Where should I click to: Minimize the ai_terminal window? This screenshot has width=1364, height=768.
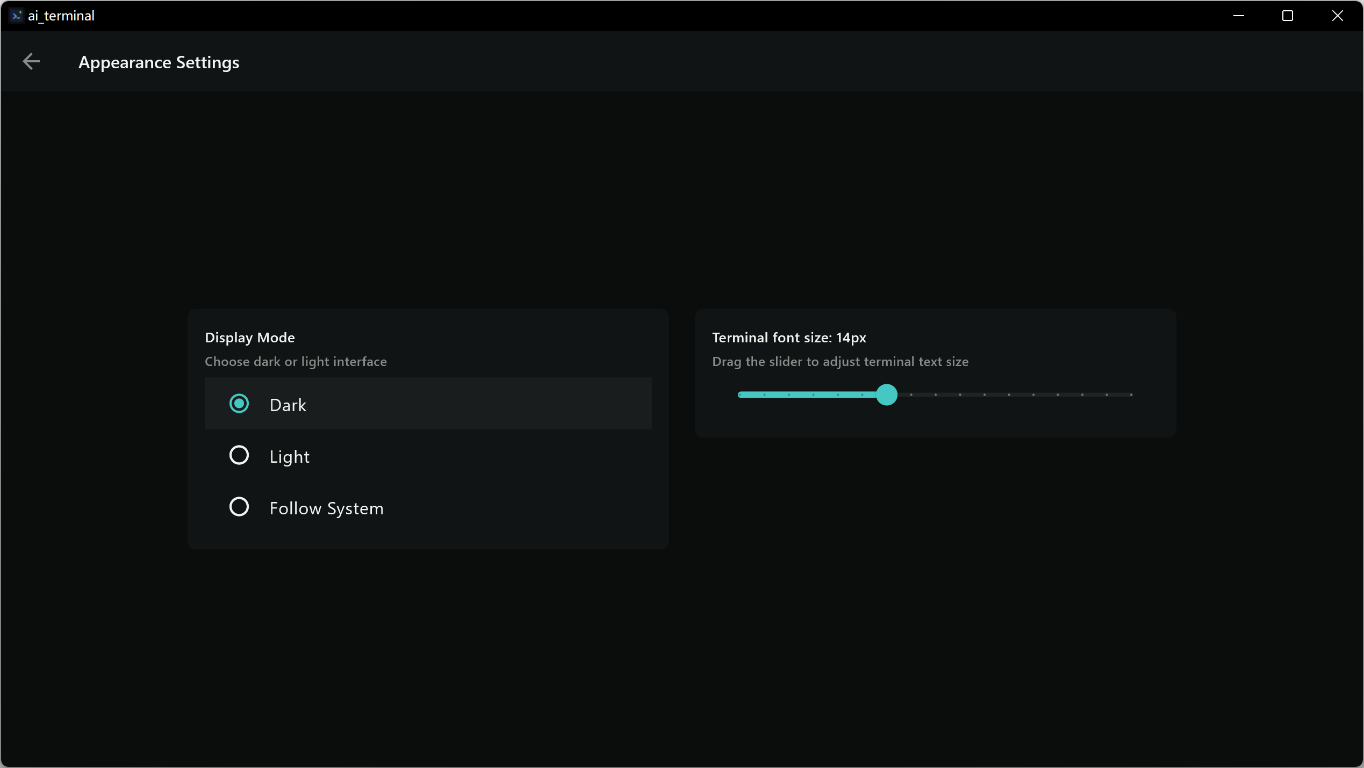[1239, 16]
